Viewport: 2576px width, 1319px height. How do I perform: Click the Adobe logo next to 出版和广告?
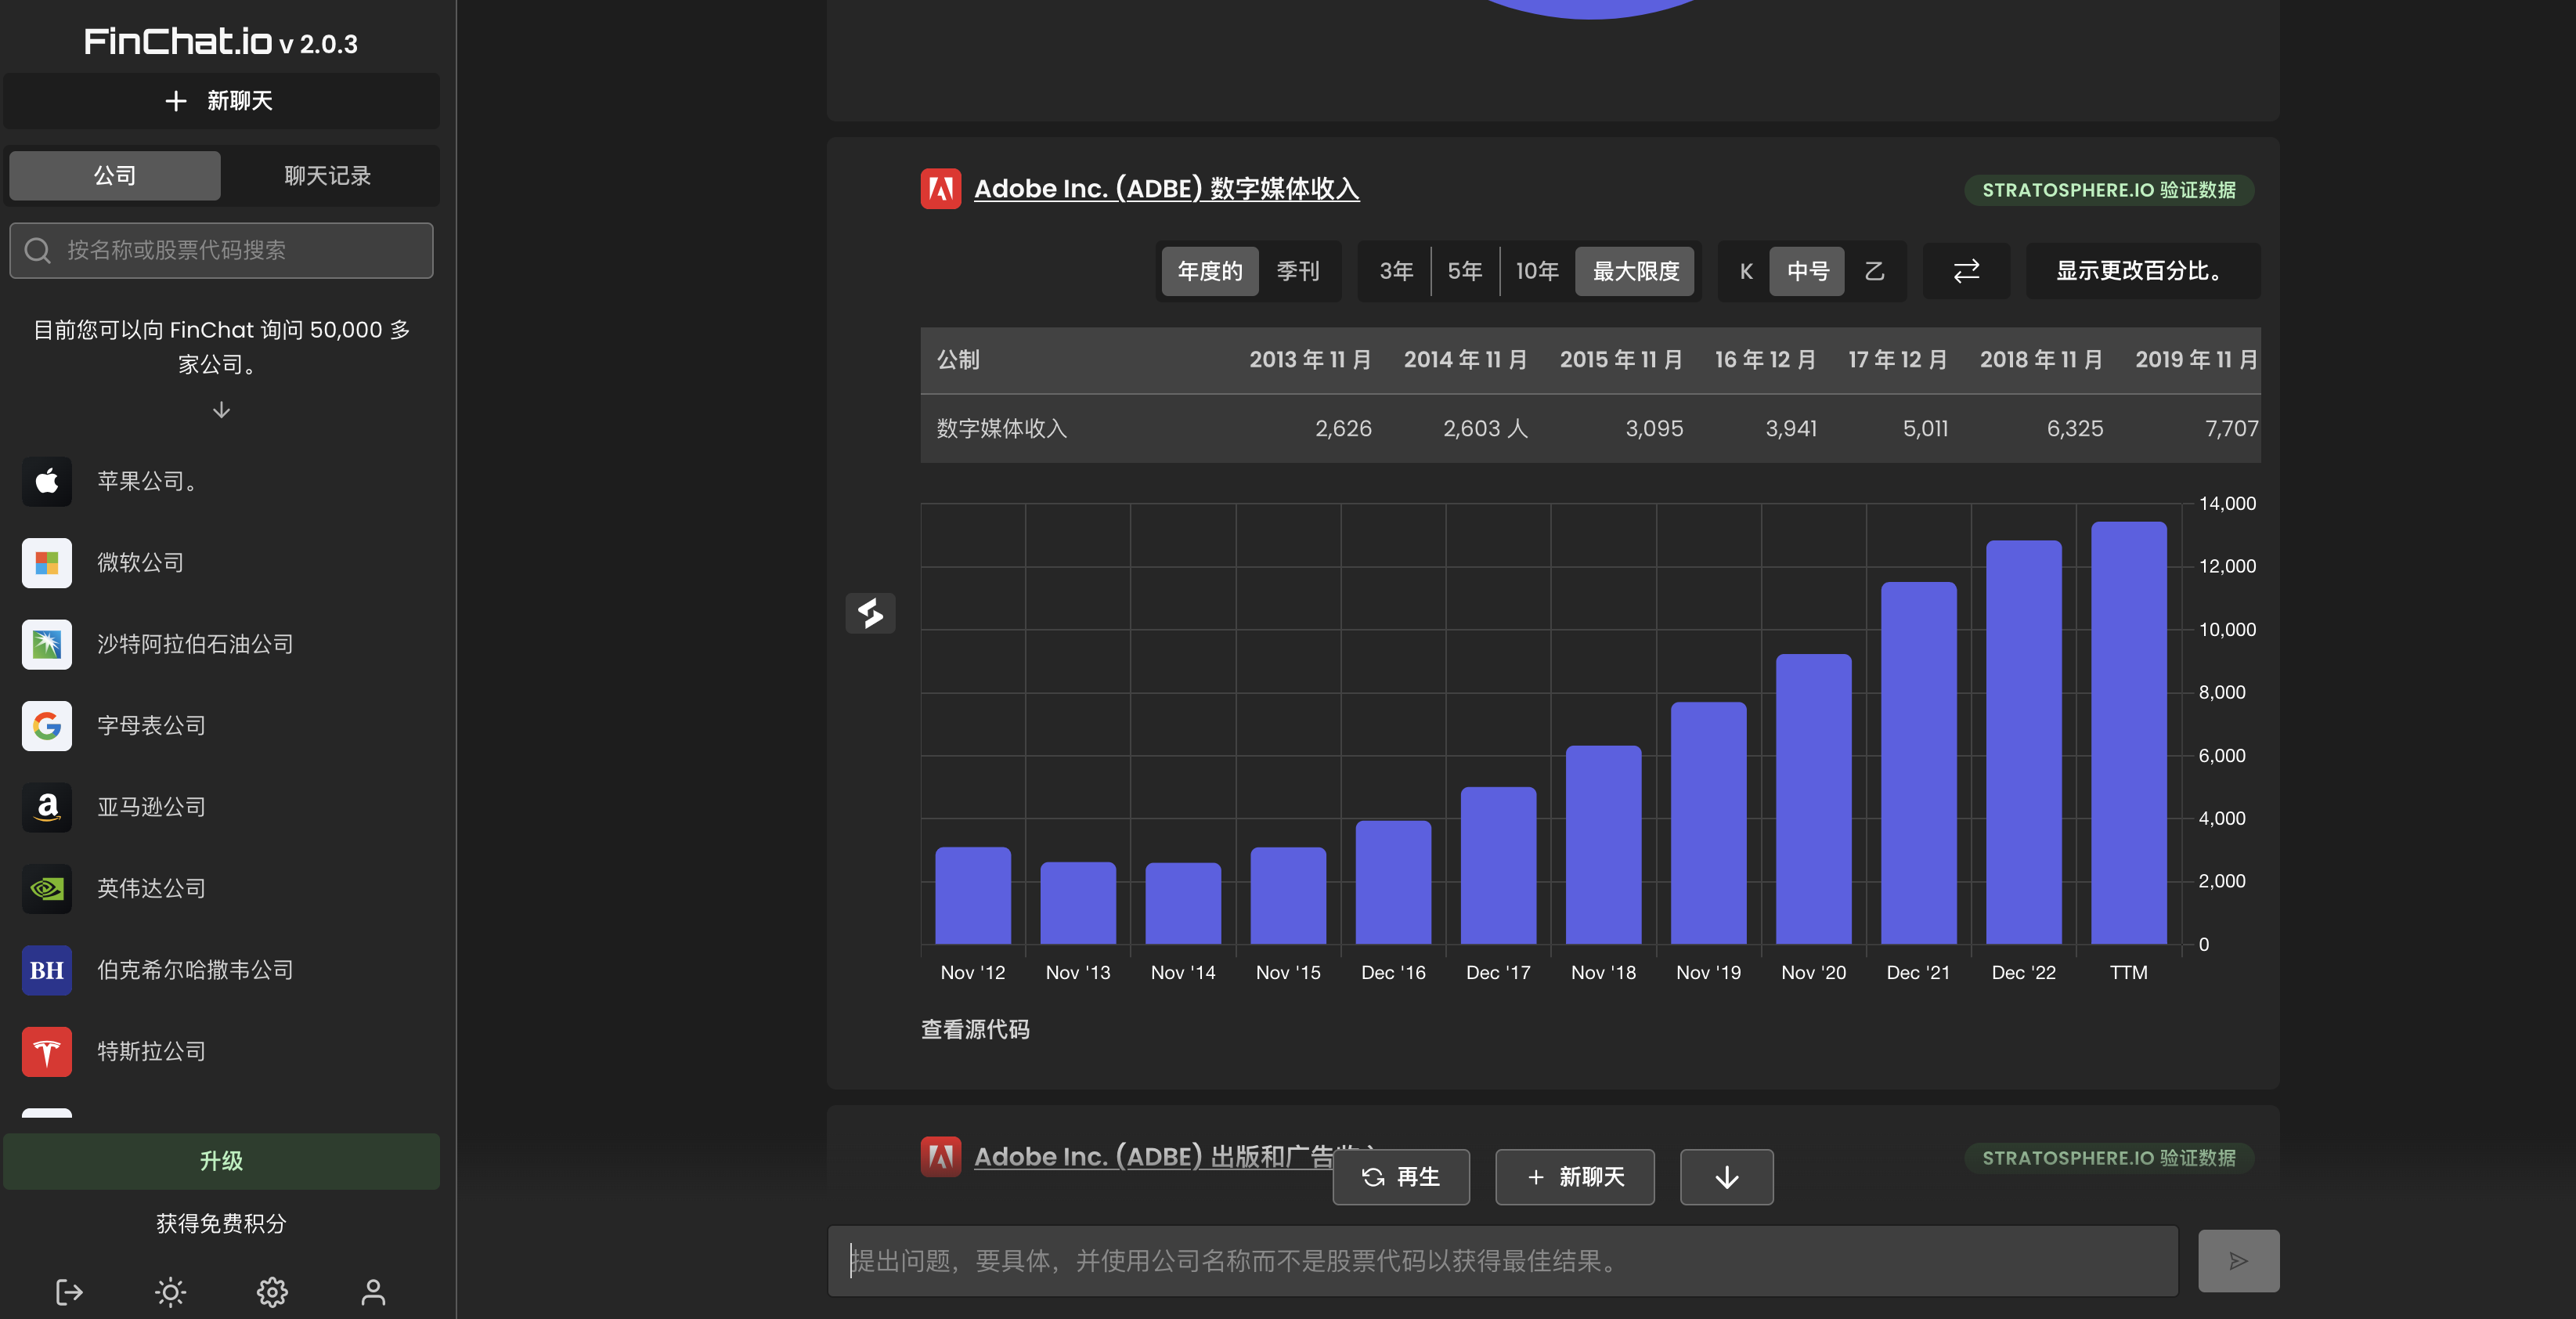(940, 1157)
